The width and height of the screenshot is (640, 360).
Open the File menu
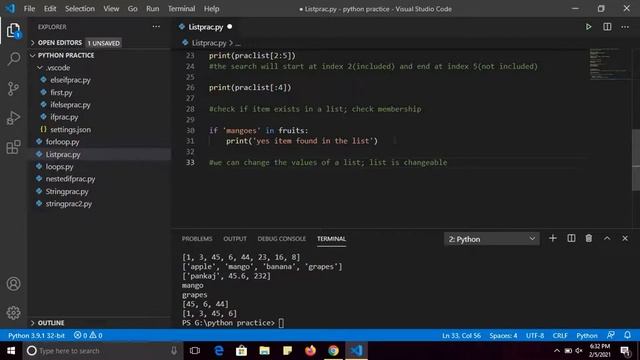click(29, 9)
